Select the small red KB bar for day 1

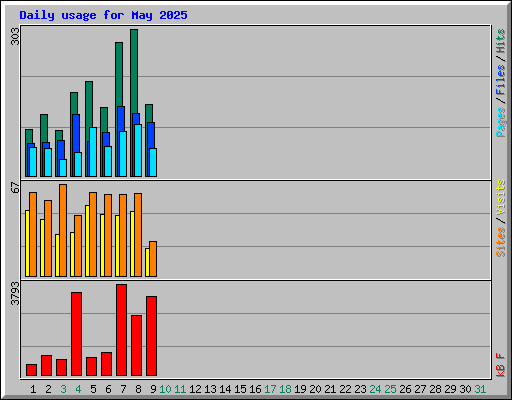click(x=31, y=370)
